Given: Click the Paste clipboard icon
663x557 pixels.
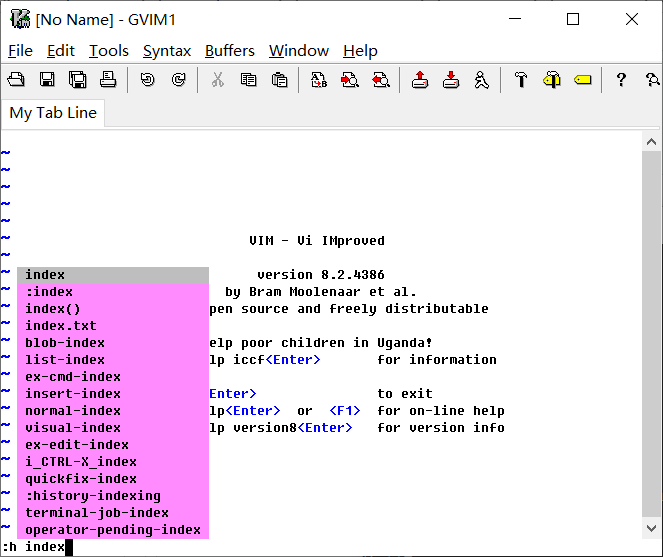Looking at the screenshot, I should (x=279, y=80).
